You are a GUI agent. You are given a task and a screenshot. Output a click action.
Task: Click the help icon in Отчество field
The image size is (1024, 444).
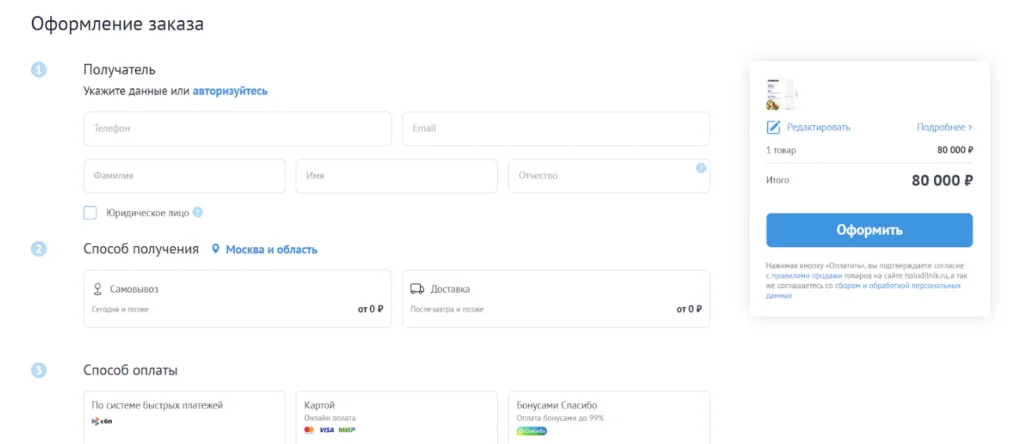(701, 168)
